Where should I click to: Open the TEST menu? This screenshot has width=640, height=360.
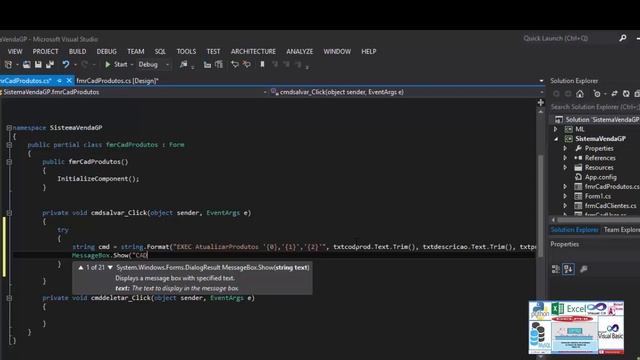point(213,51)
